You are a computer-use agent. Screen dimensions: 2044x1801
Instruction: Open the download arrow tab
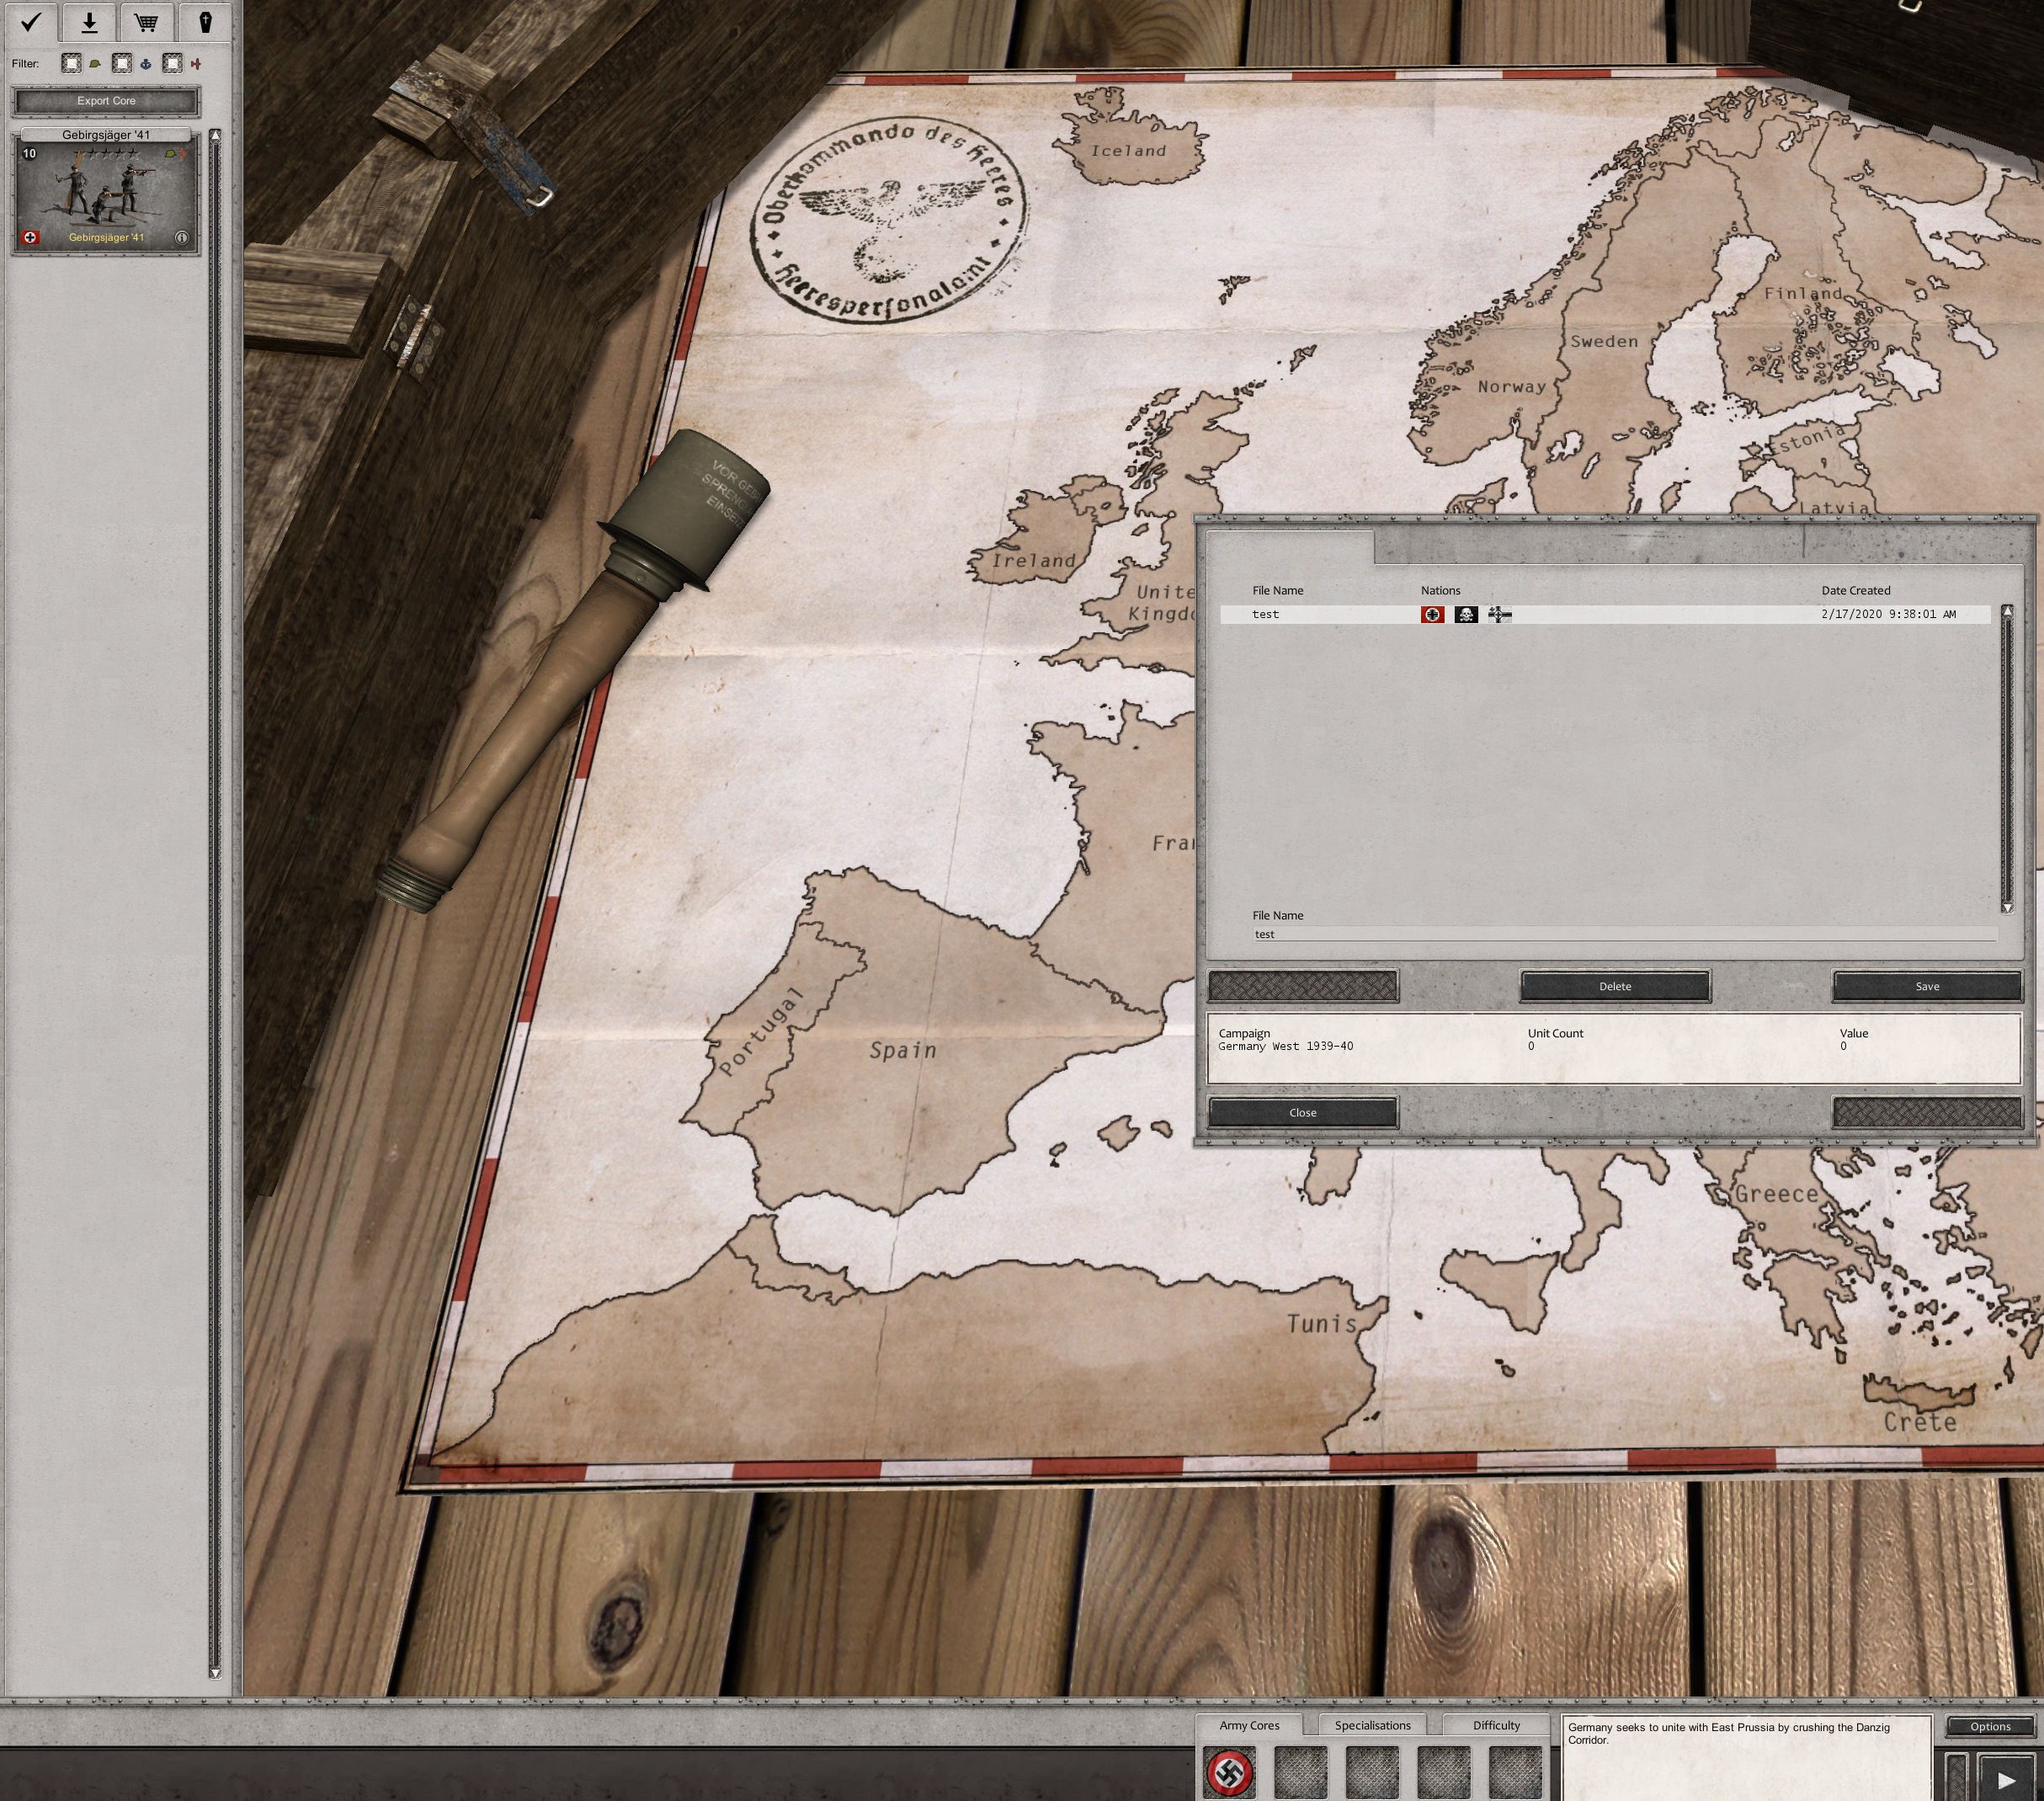[89, 21]
